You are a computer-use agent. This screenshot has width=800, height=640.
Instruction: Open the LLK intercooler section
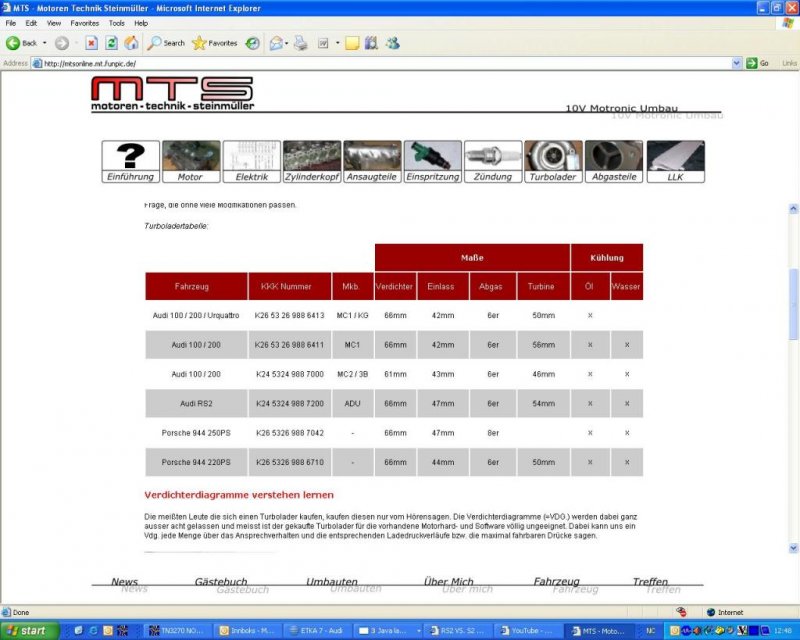coord(675,161)
